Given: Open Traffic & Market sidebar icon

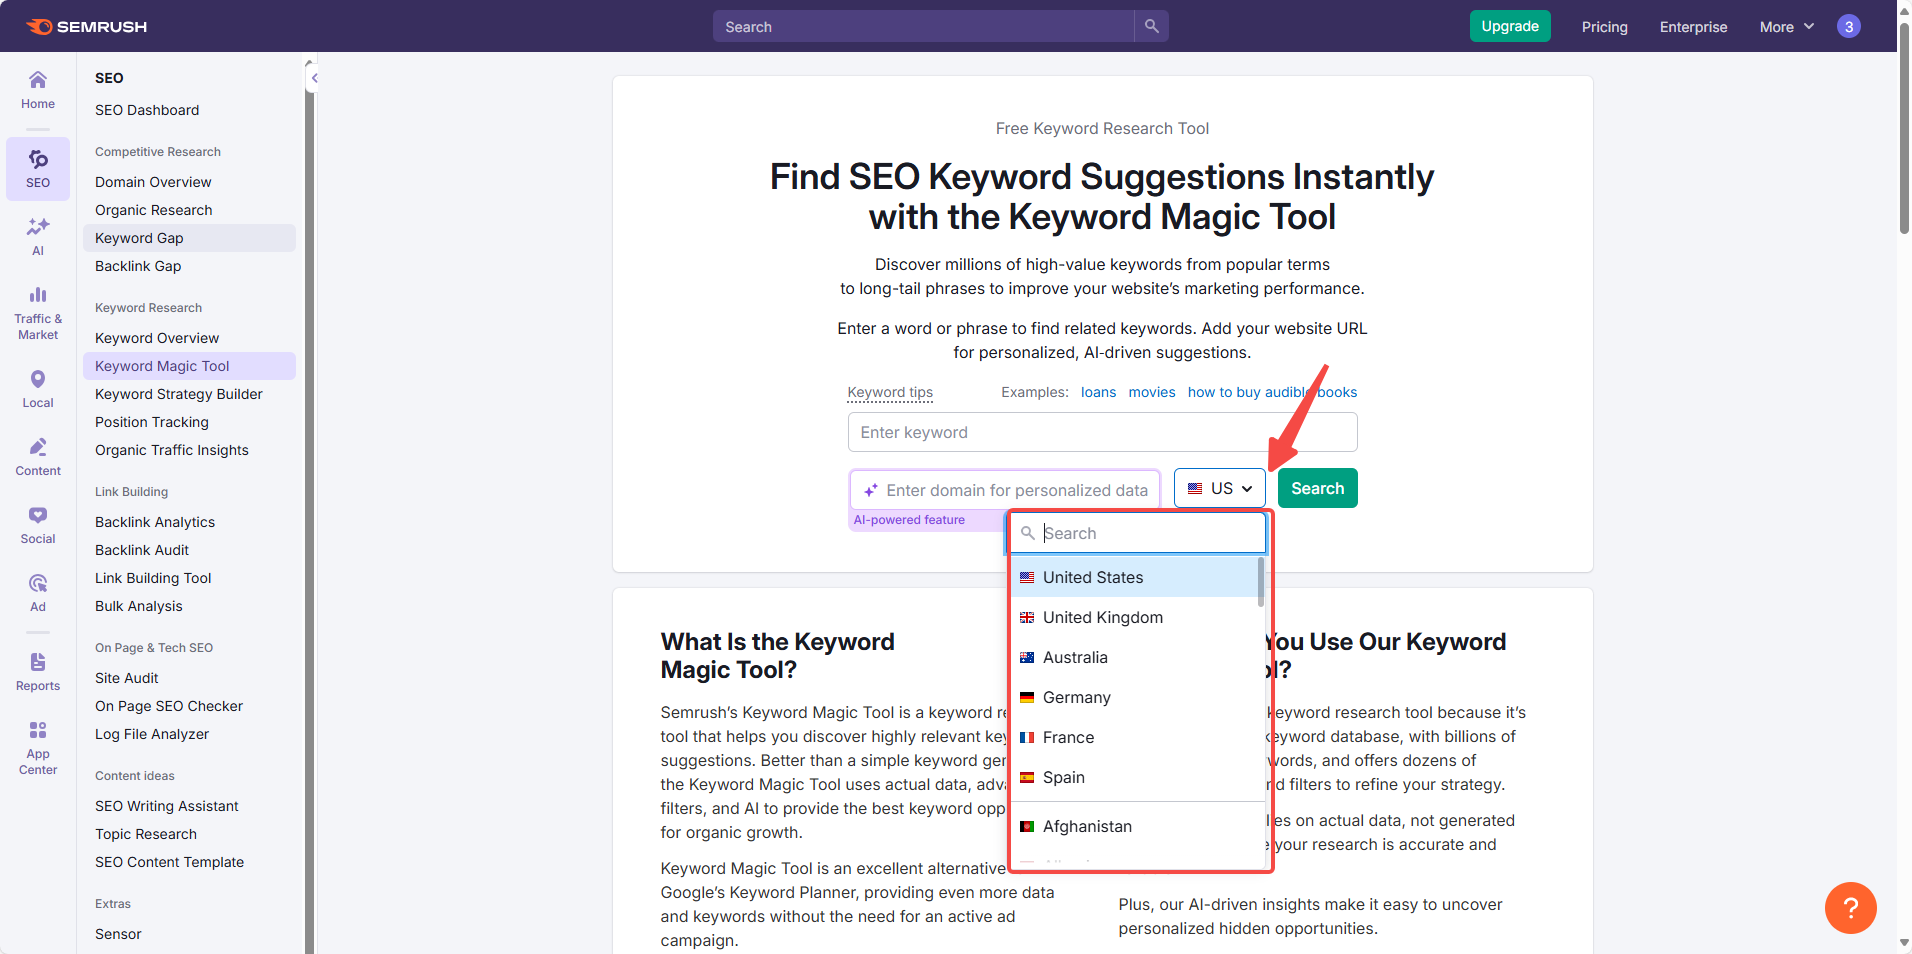Looking at the screenshot, I should 38,313.
